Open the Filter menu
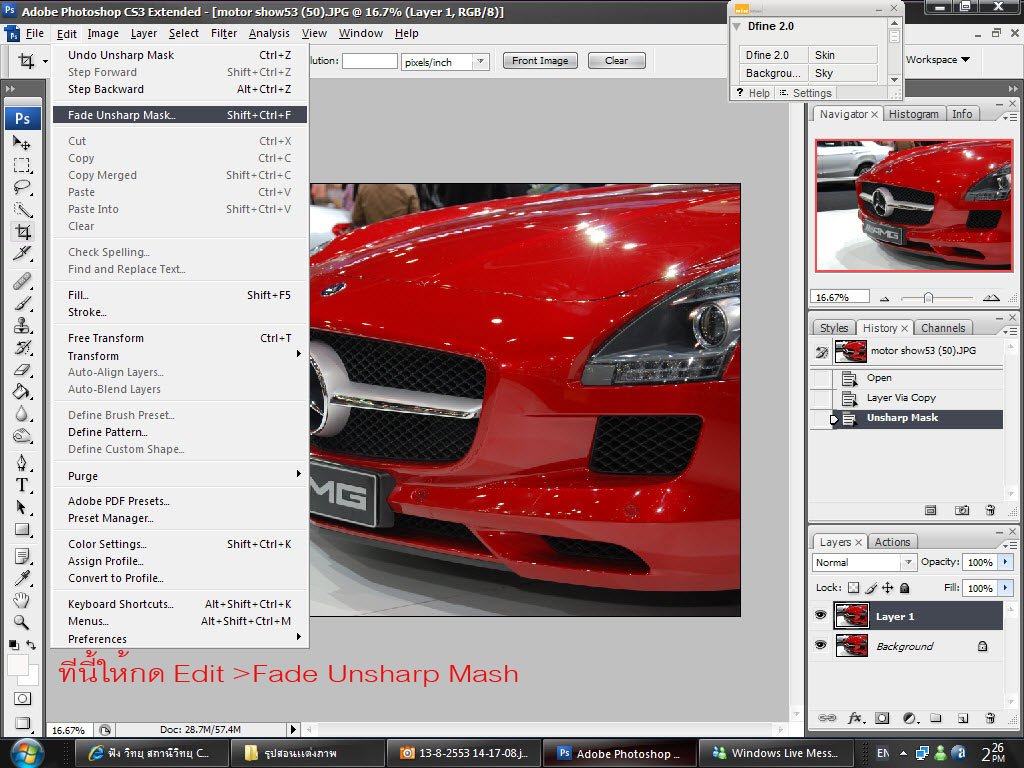Image resolution: width=1024 pixels, height=768 pixels. tap(223, 33)
